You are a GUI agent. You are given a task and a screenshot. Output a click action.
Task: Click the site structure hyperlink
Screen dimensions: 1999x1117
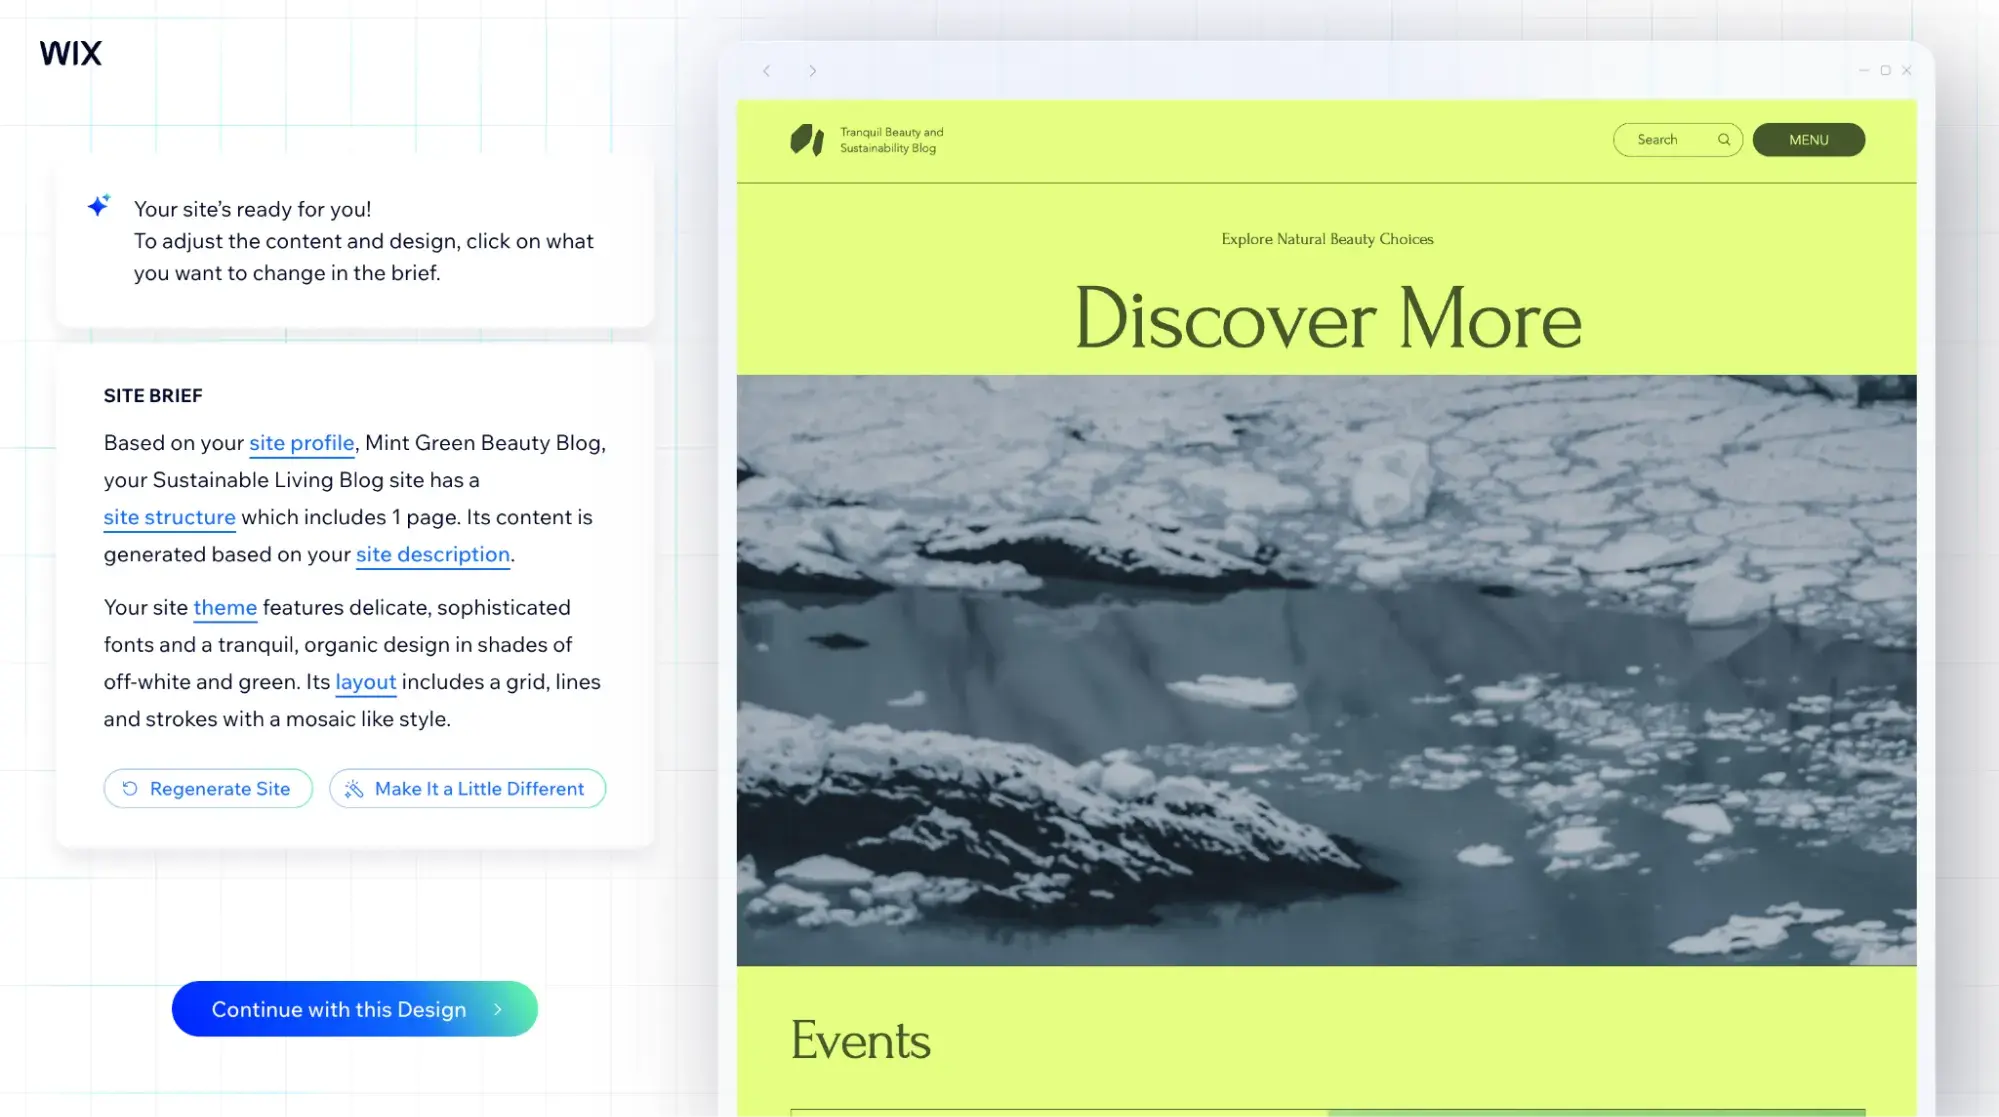pos(169,516)
